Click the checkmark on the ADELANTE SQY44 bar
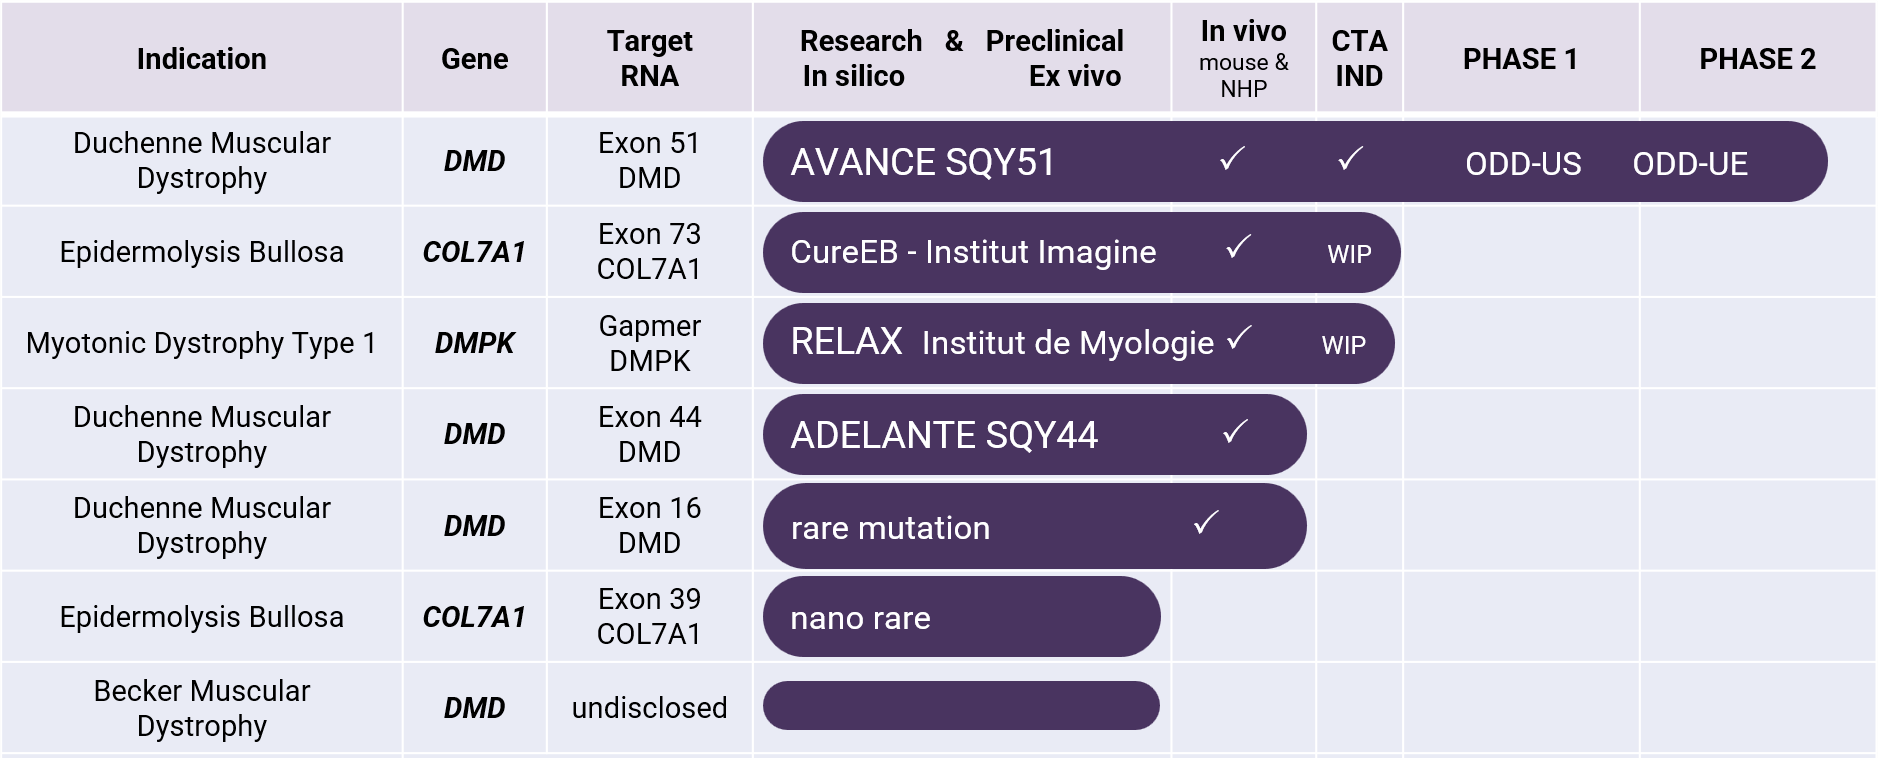The height and width of the screenshot is (758, 1881). [x=1235, y=431]
